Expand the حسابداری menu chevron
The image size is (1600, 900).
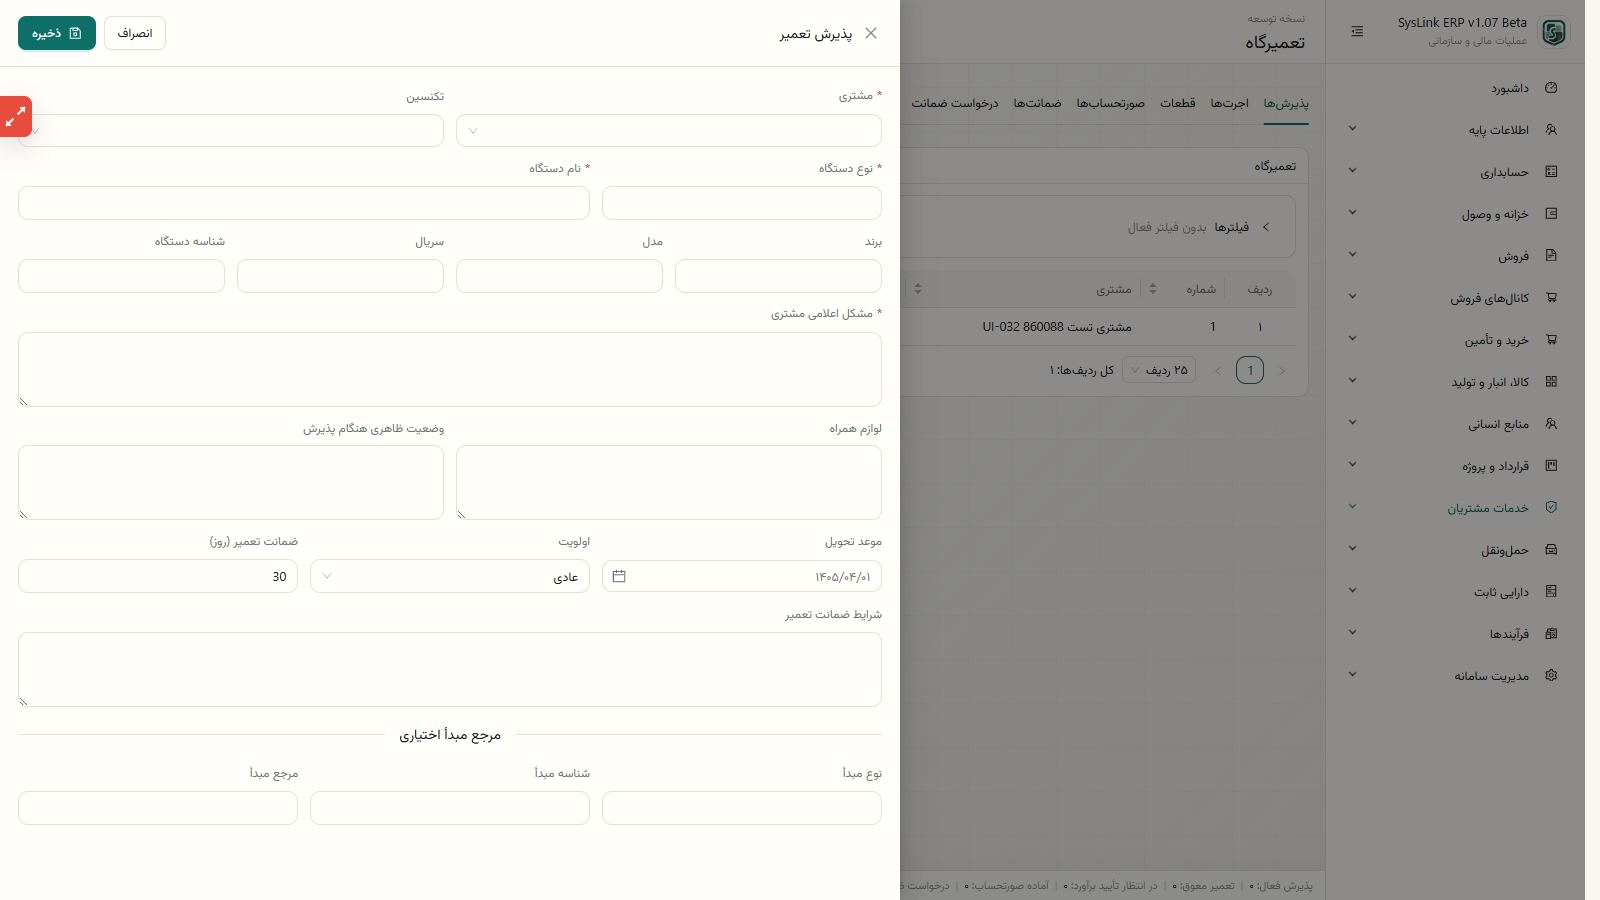coord(1352,170)
